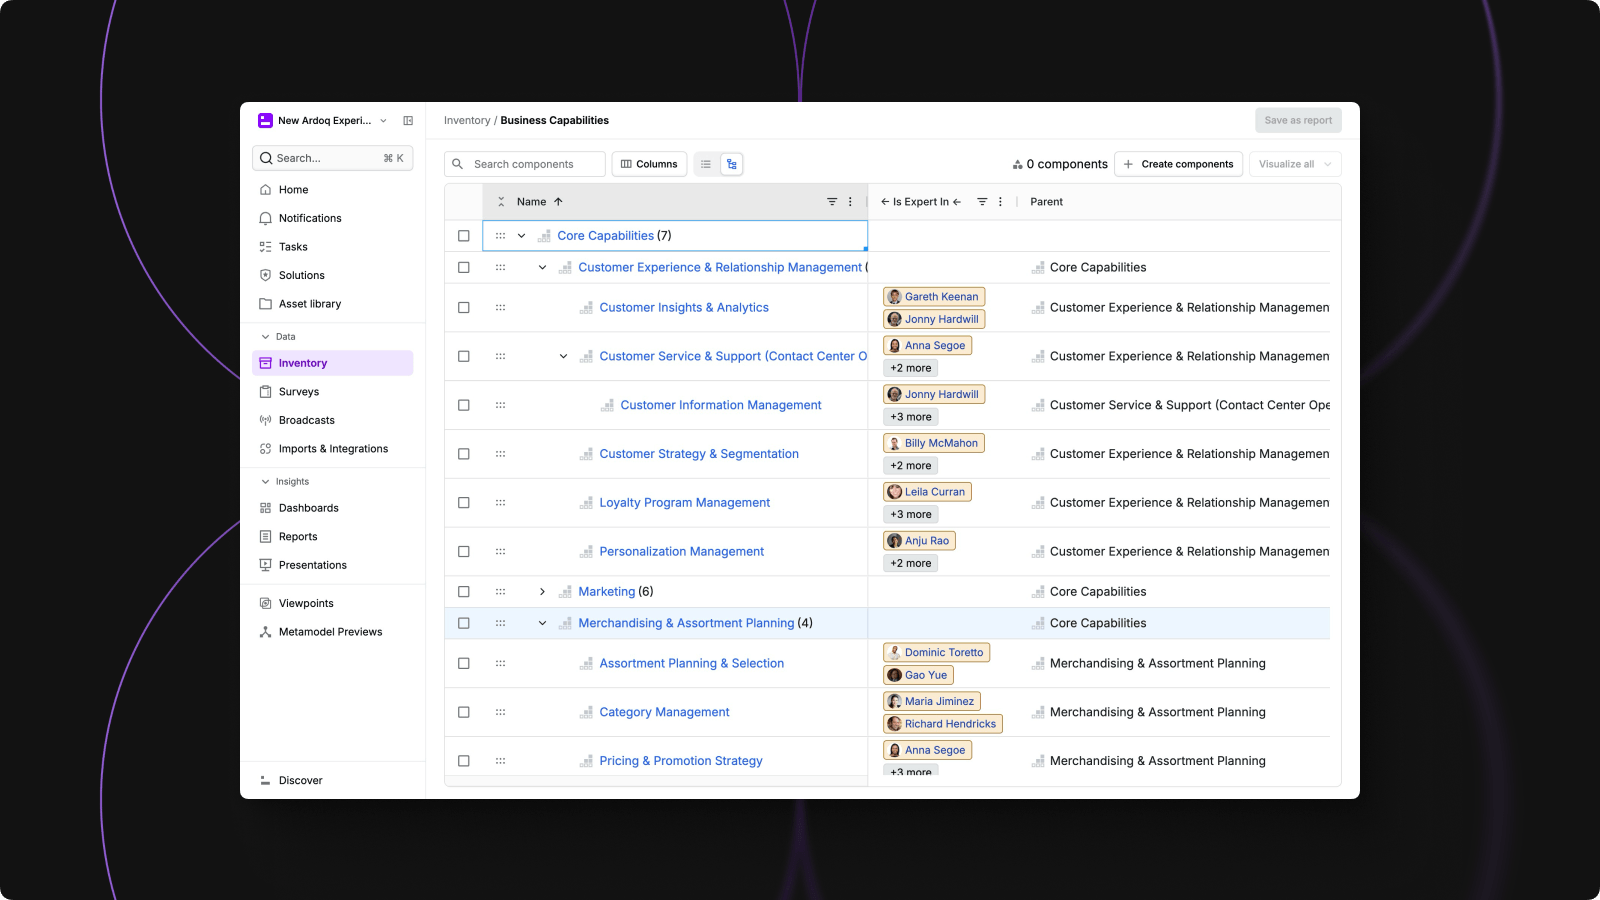Tick the Core Capabilities row checkbox

click(464, 236)
